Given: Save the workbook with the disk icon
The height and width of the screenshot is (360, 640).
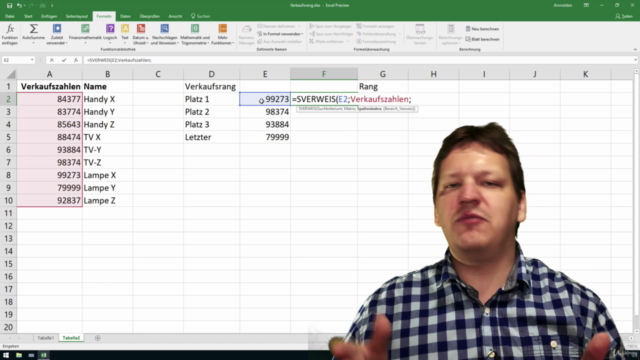Looking at the screenshot, I should [x=9, y=5].
